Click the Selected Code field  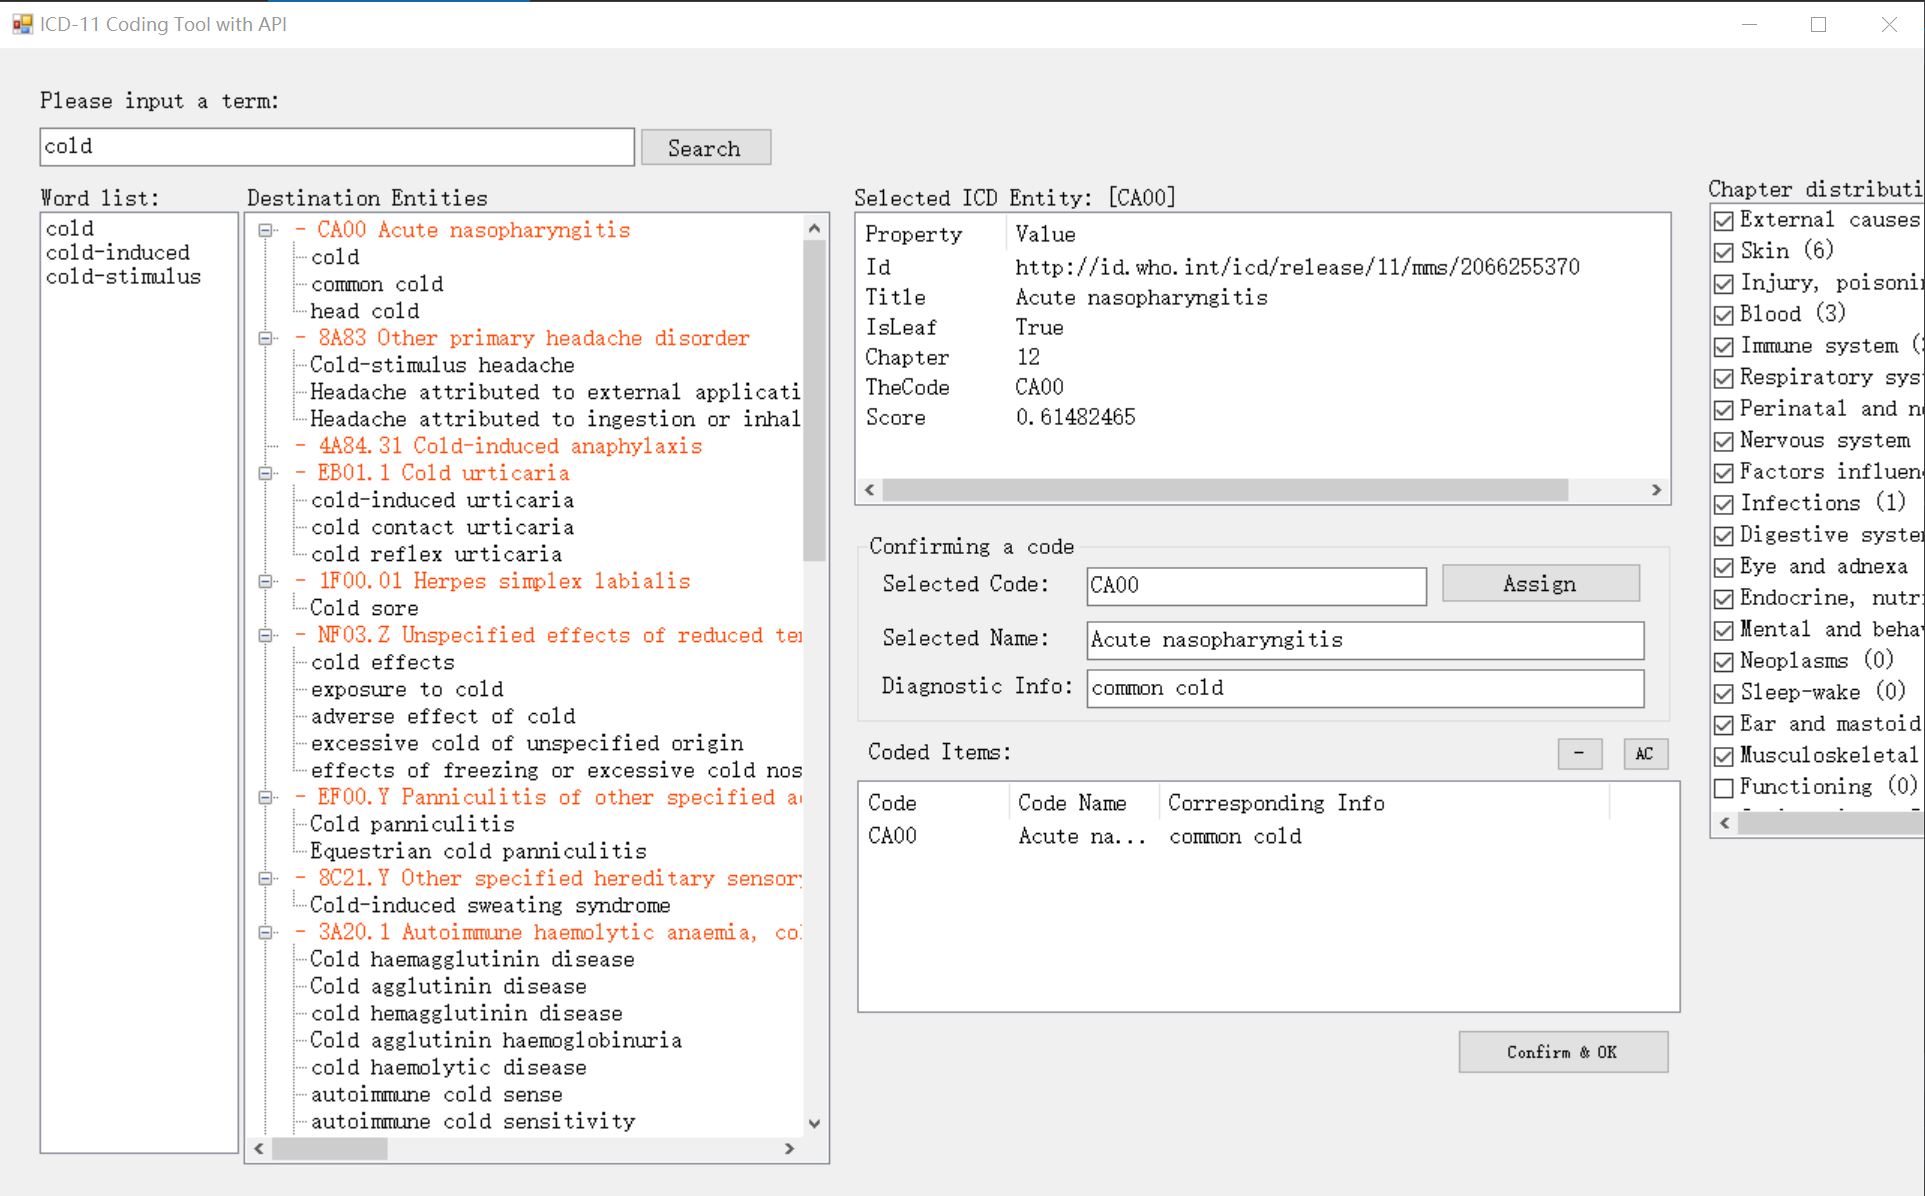pos(1256,586)
